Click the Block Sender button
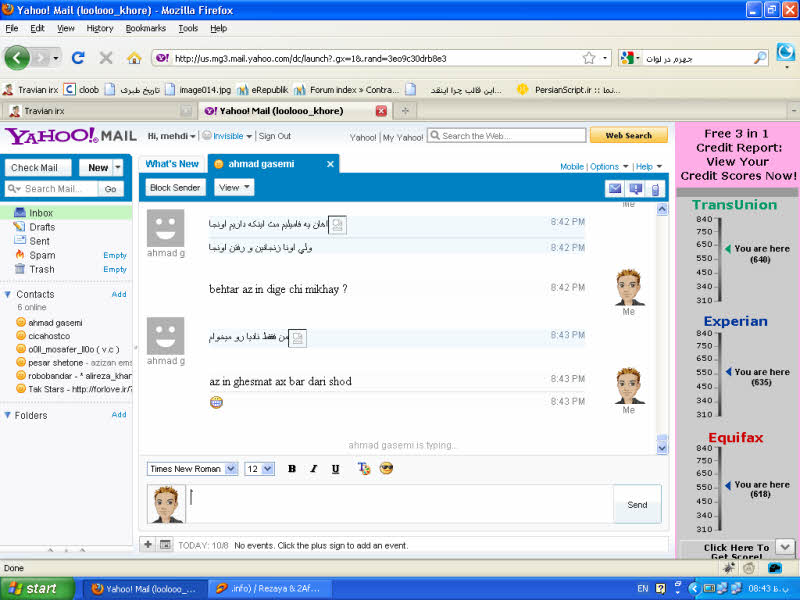 (x=175, y=188)
